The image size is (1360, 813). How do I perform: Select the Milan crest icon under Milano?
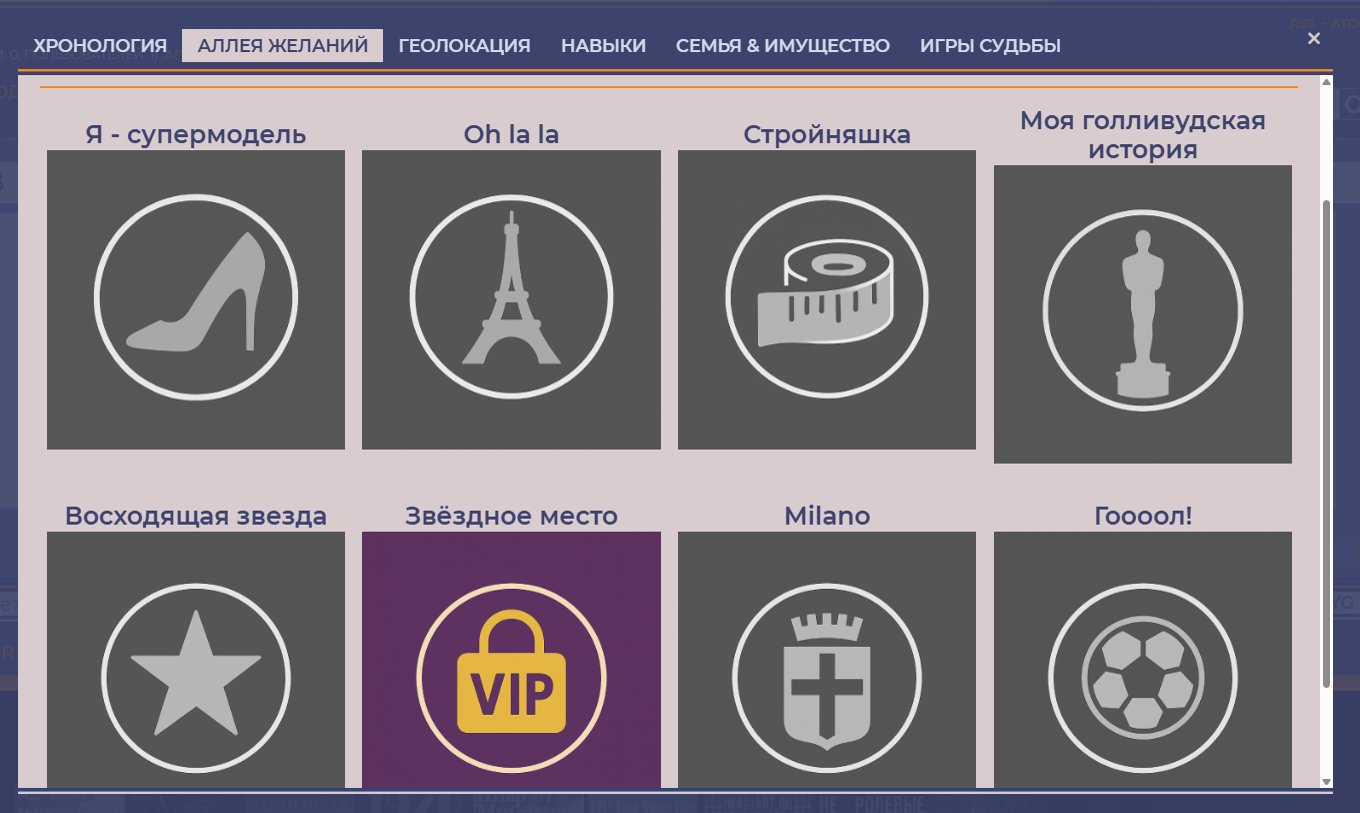click(x=826, y=676)
